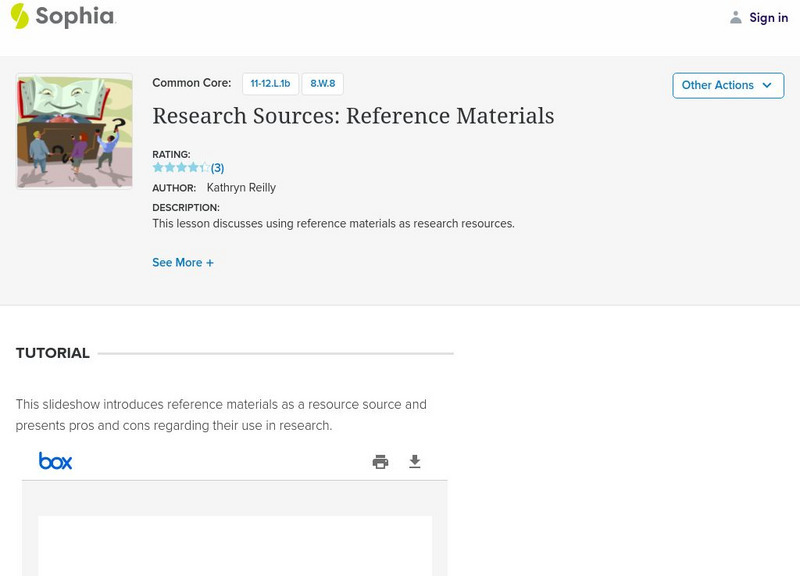Click the TUTORIAL section heading
Image resolution: width=800 pixels, height=576 pixels.
tap(53, 353)
